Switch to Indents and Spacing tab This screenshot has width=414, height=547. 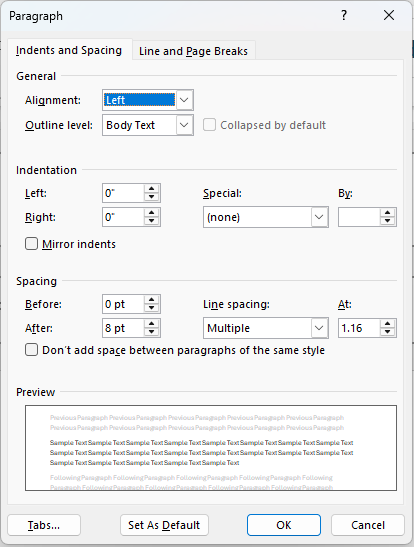(x=69, y=50)
